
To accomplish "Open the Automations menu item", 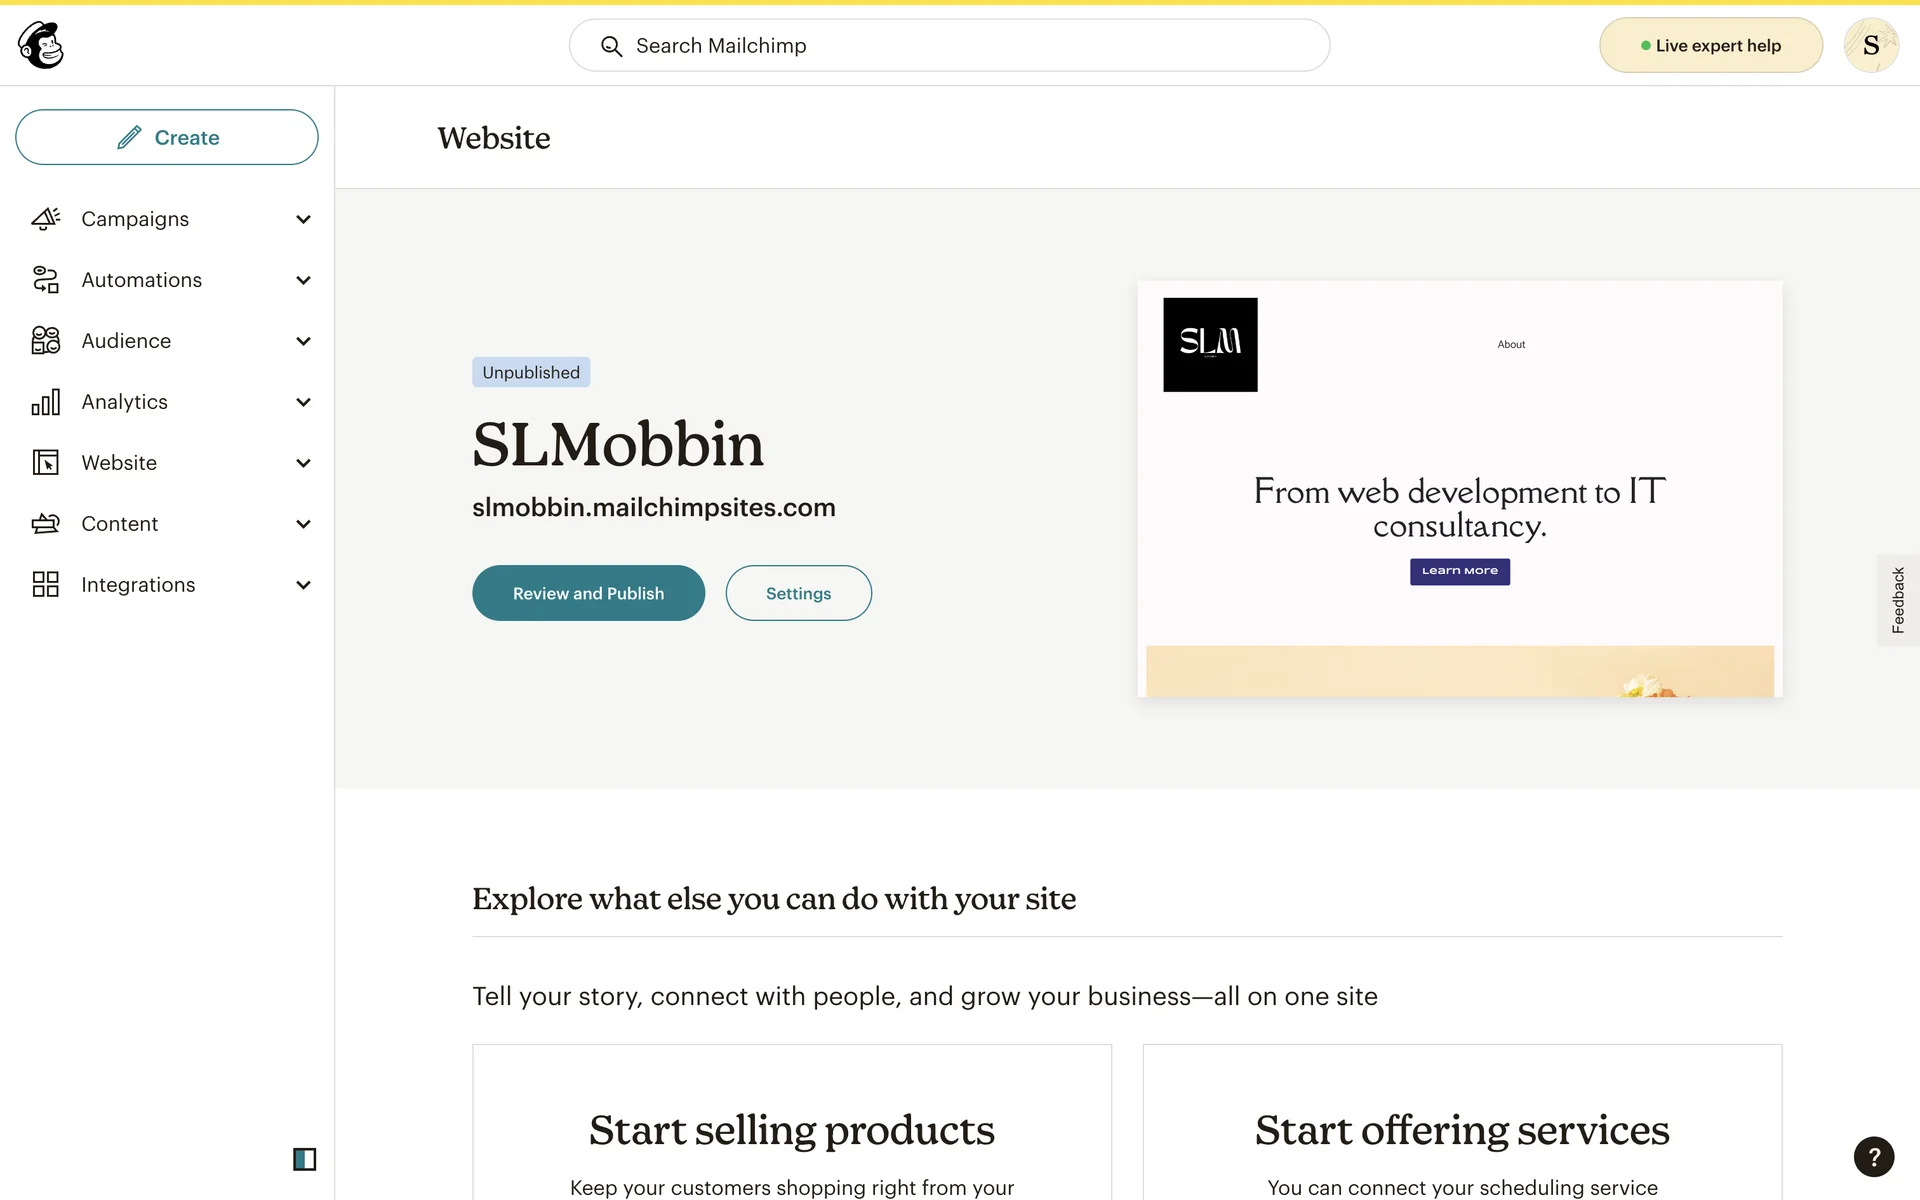I will pyautogui.click(x=142, y=280).
